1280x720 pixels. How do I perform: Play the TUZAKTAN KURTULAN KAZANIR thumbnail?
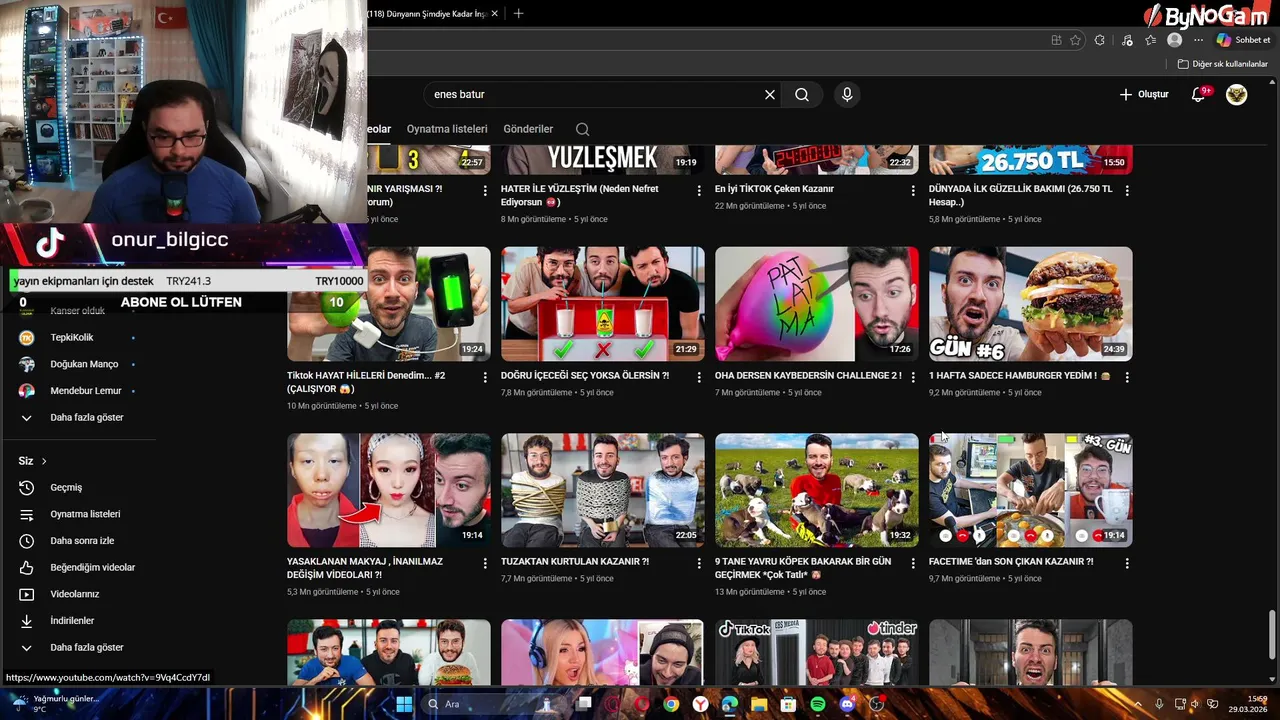[603, 490]
